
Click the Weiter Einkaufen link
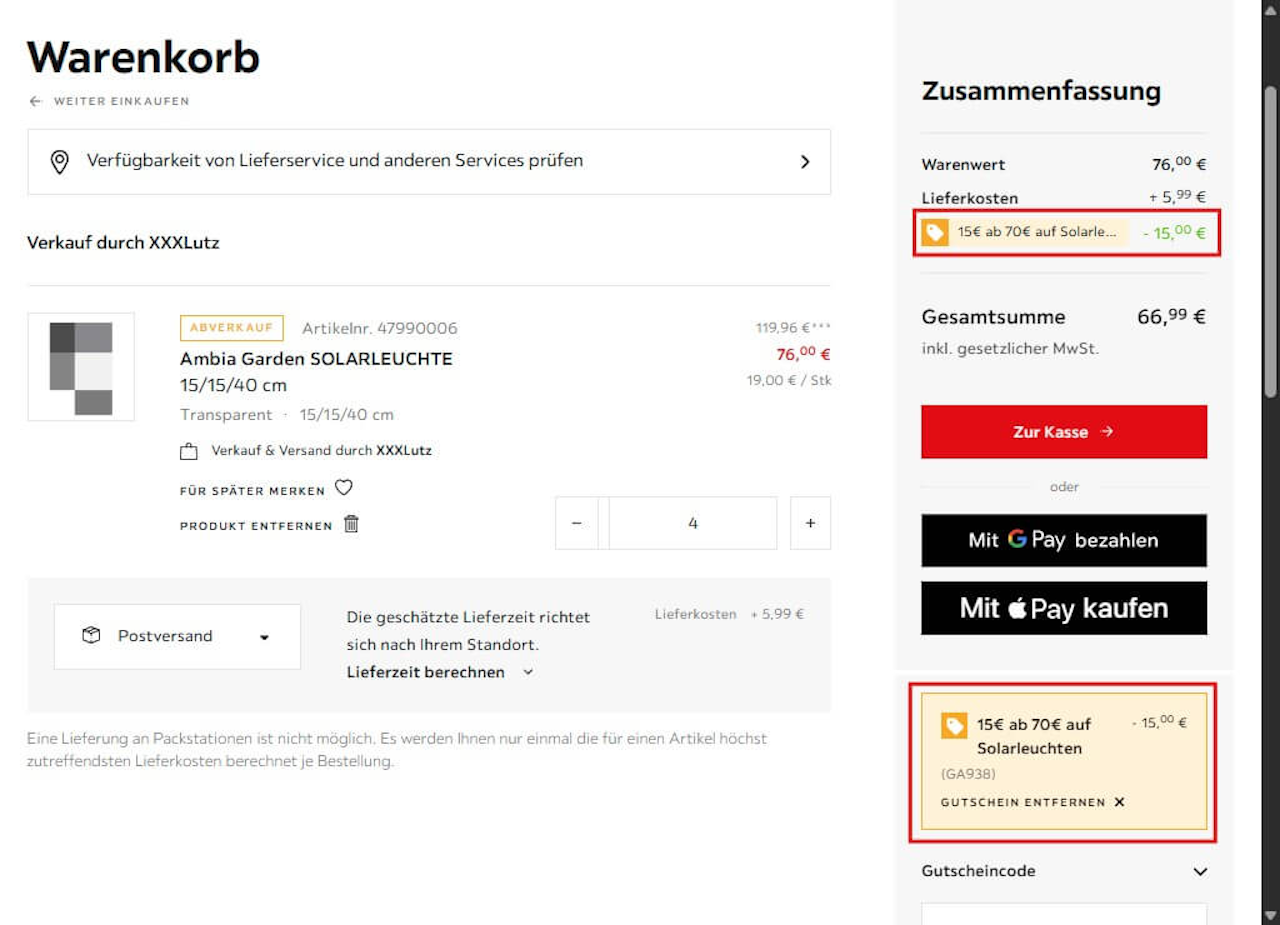tap(121, 101)
